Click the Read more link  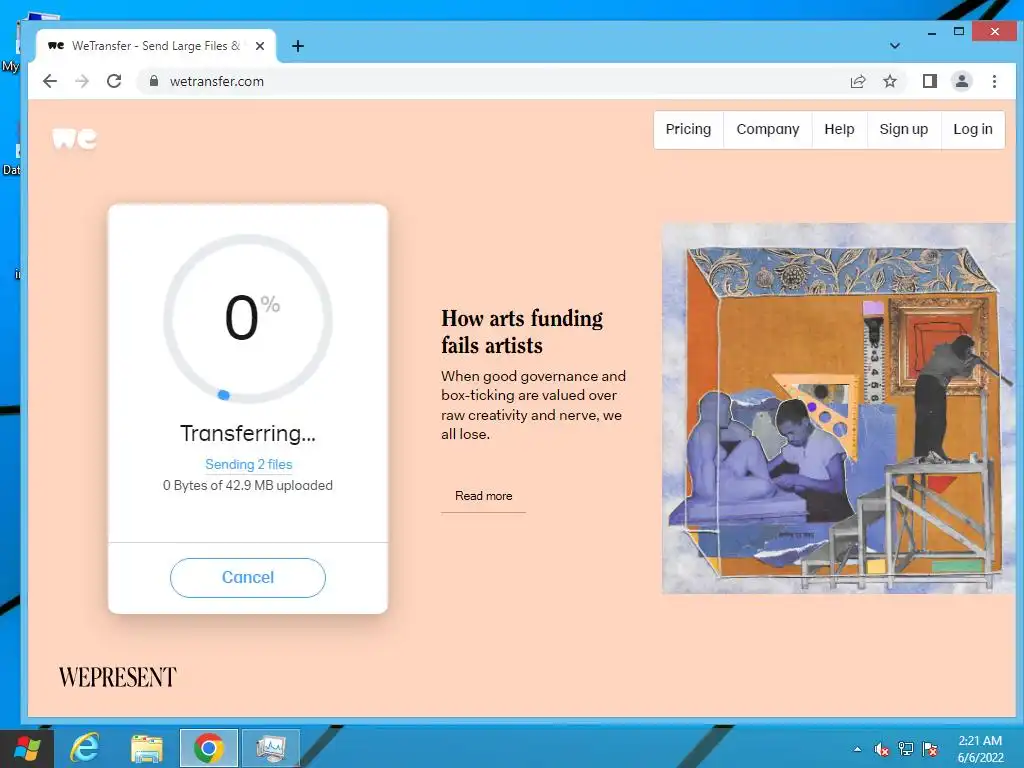[483, 496]
